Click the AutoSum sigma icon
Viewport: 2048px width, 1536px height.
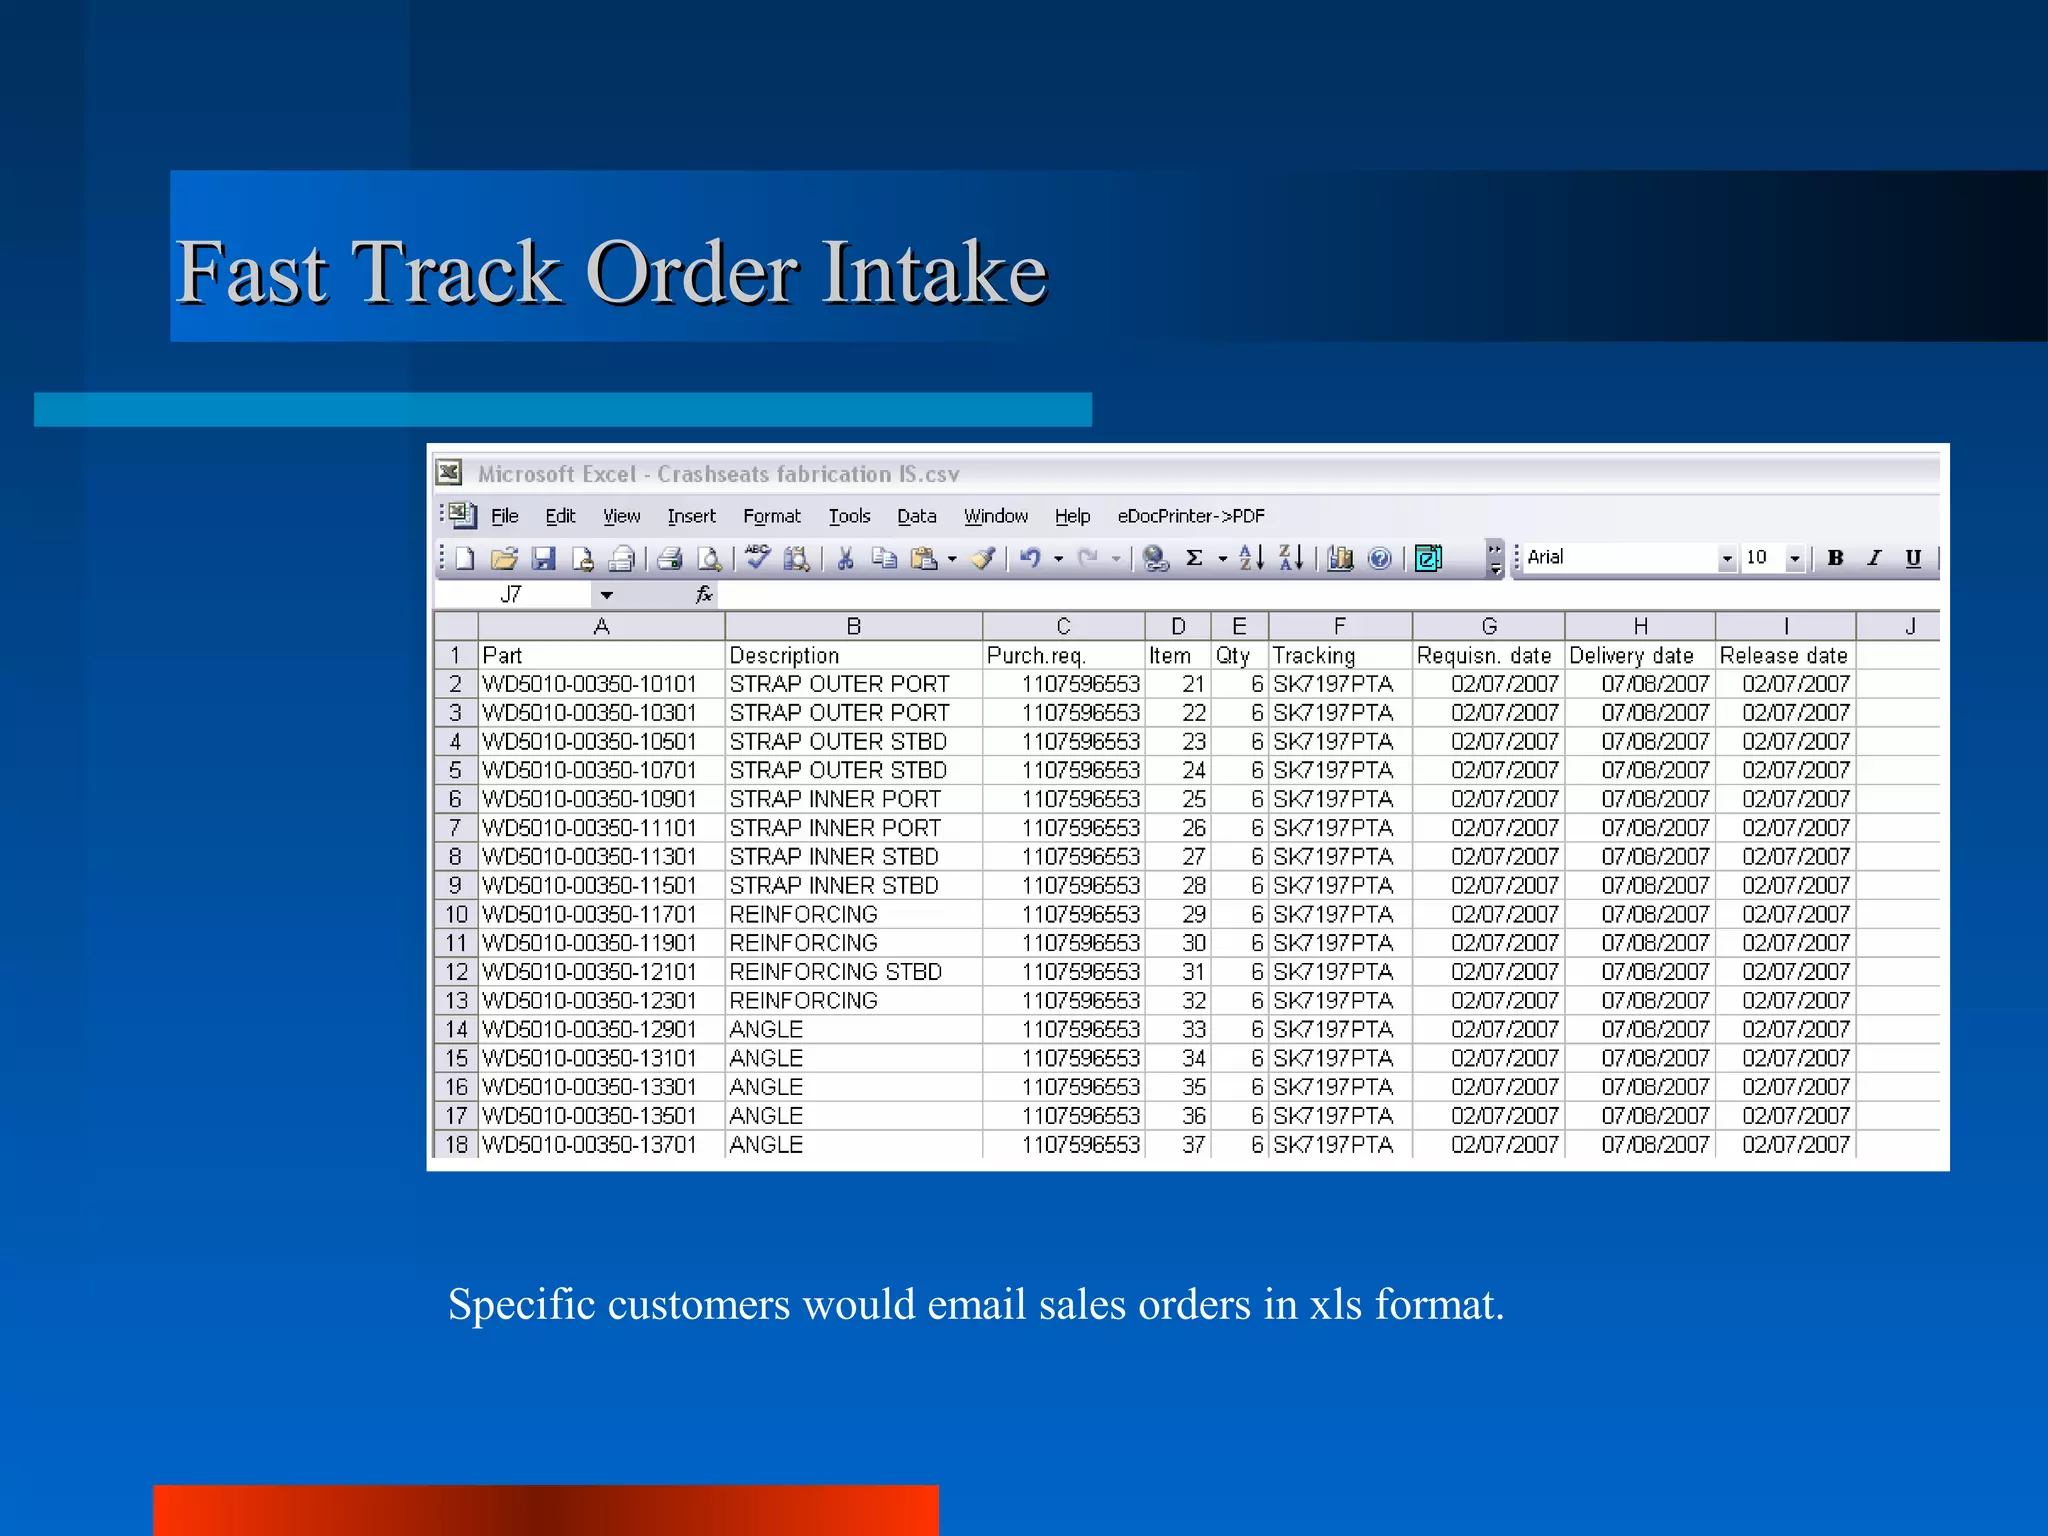1194,558
